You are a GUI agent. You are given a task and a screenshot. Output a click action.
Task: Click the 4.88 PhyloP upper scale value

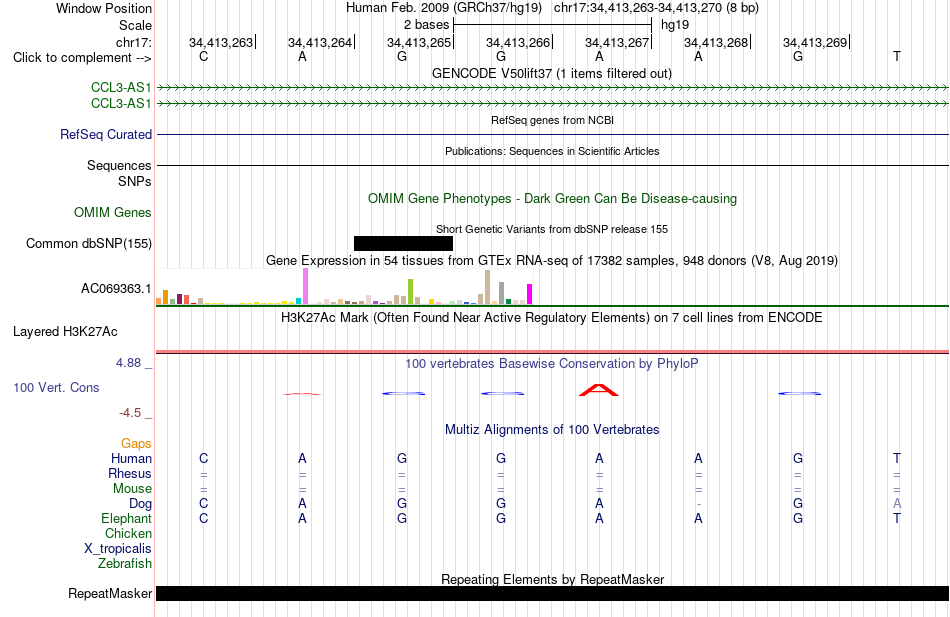click(x=128, y=362)
